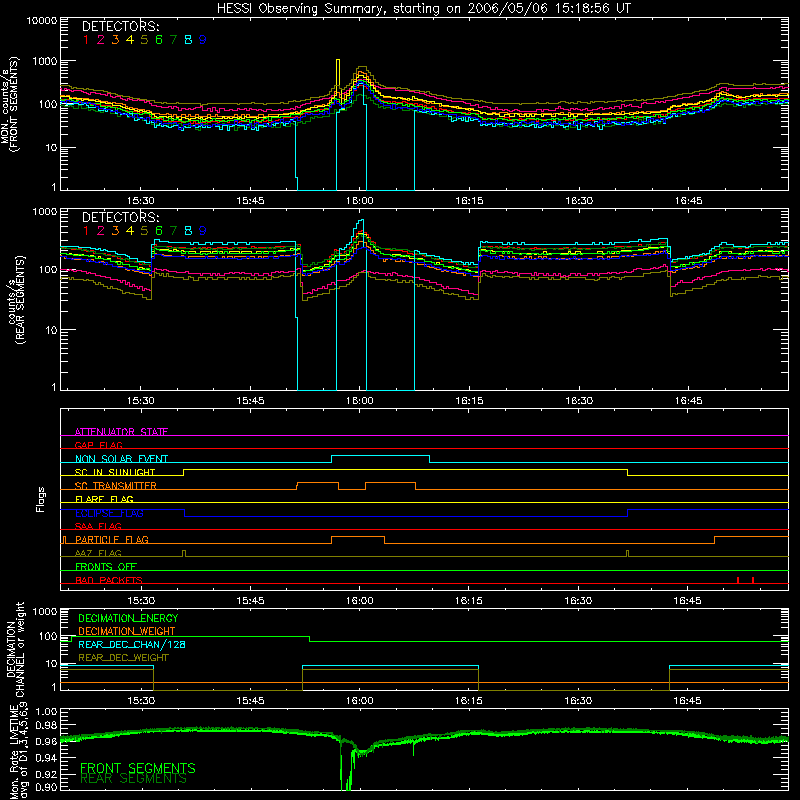Click the FRONTS_OFF flag label
This screenshot has width=800, height=800.
click(106, 567)
